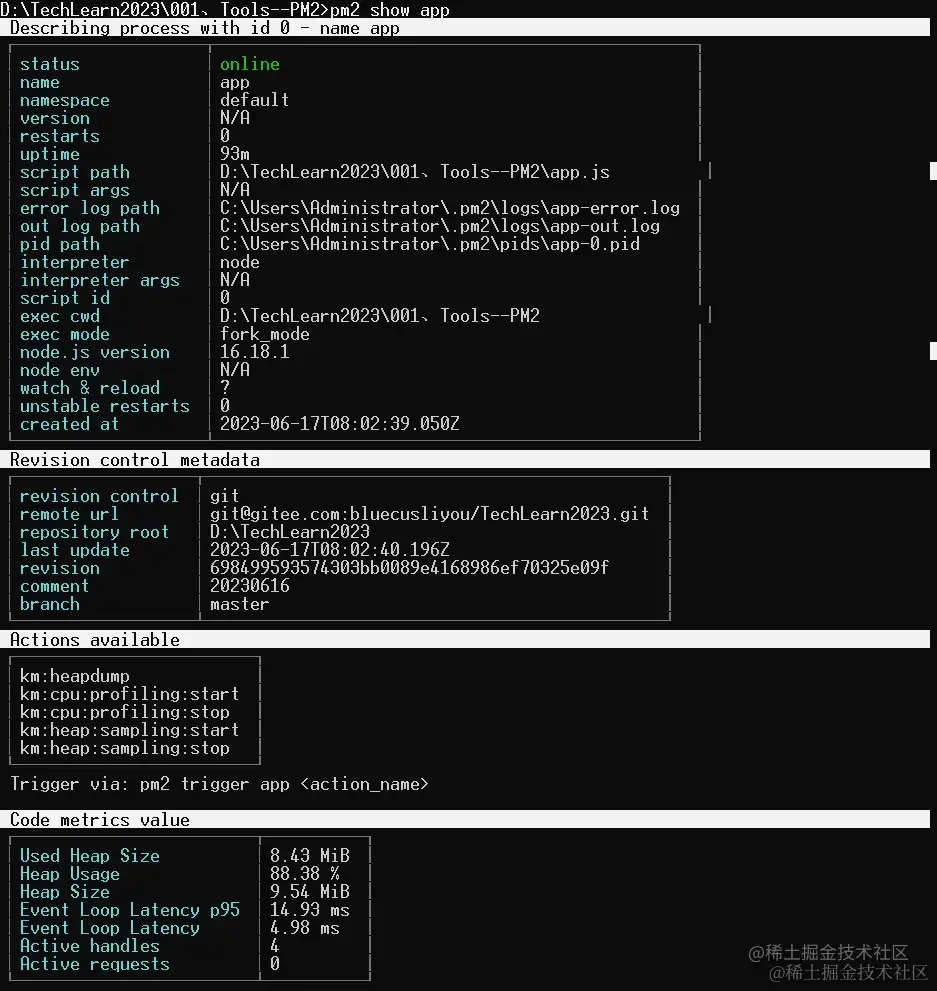The width and height of the screenshot is (937, 991).
Task: Click the 'Trigger via: pm2 trigger app' line
Action: tap(219, 784)
